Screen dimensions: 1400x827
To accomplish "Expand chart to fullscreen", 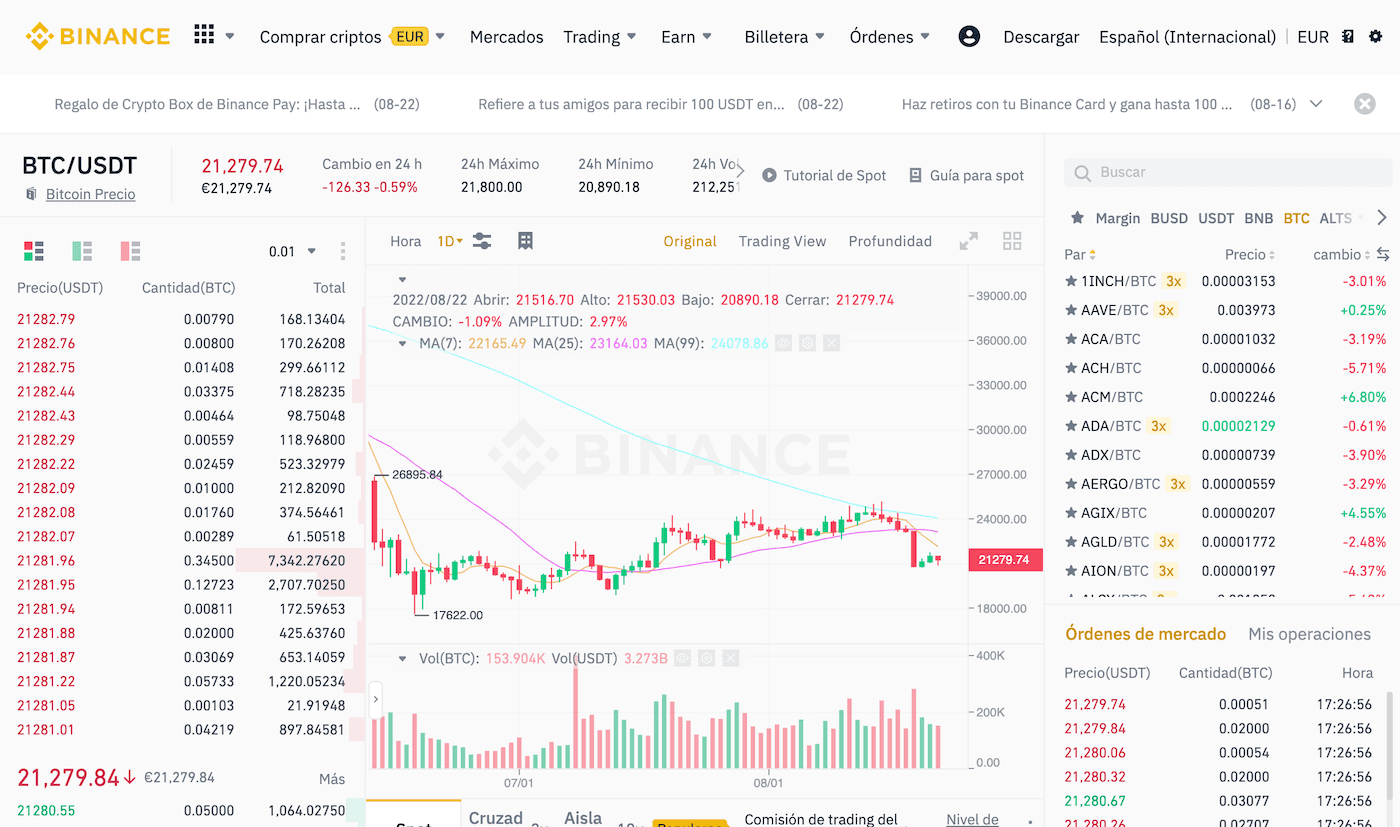I will pos(968,241).
